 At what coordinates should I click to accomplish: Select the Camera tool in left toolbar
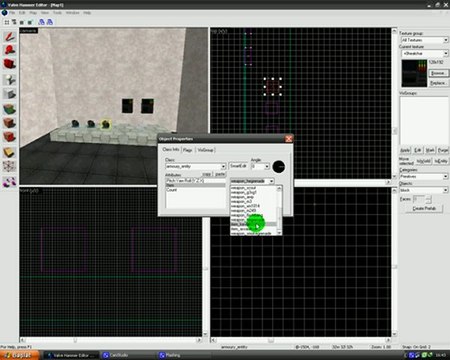click(9, 64)
